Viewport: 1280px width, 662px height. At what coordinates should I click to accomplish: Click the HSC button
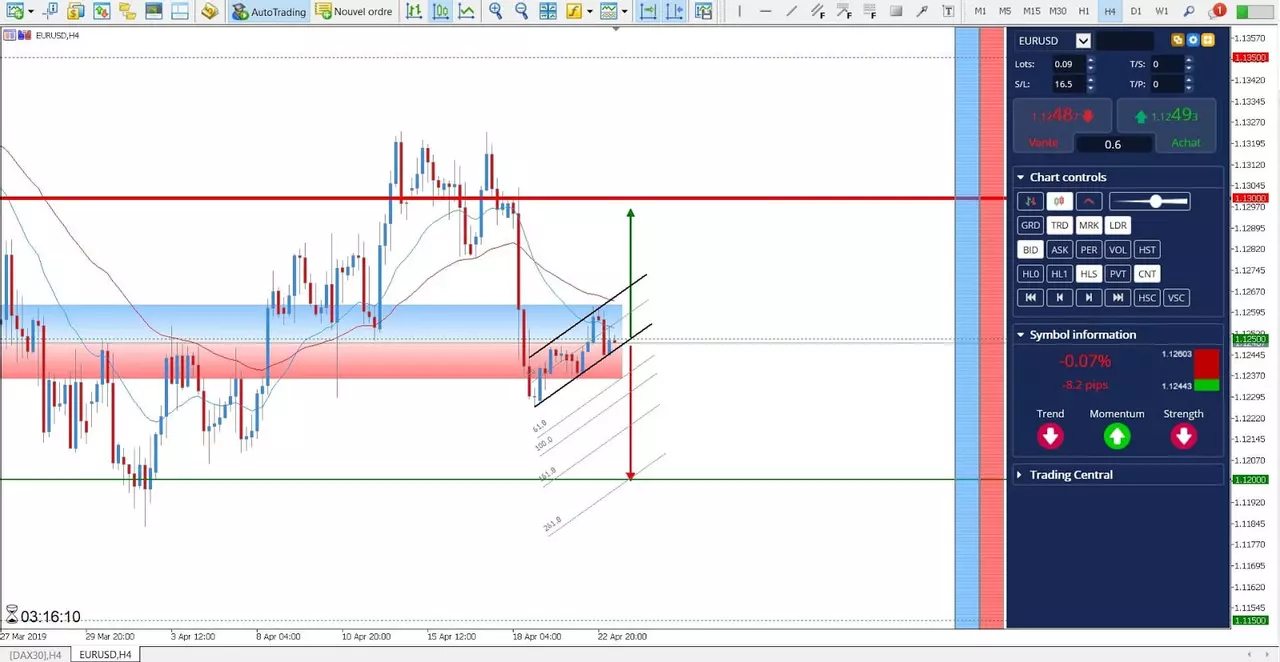1147,298
